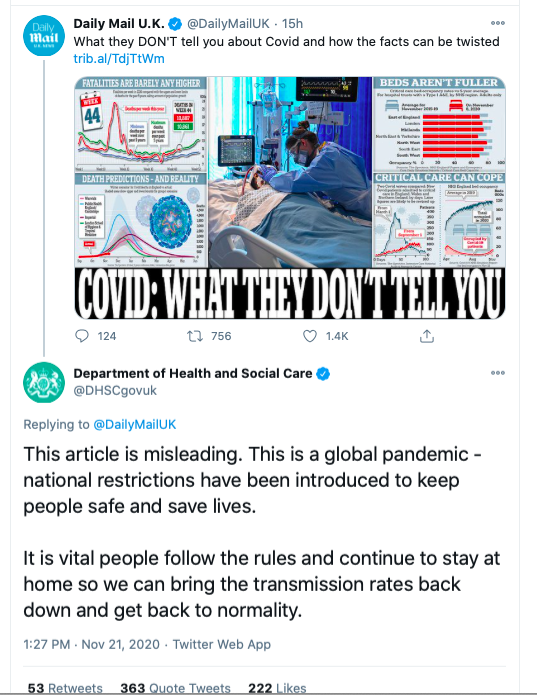View the 363 Quote Tweets list
Image resolution: width=537 pixels, height=695 pixels.
pos(175,688)
